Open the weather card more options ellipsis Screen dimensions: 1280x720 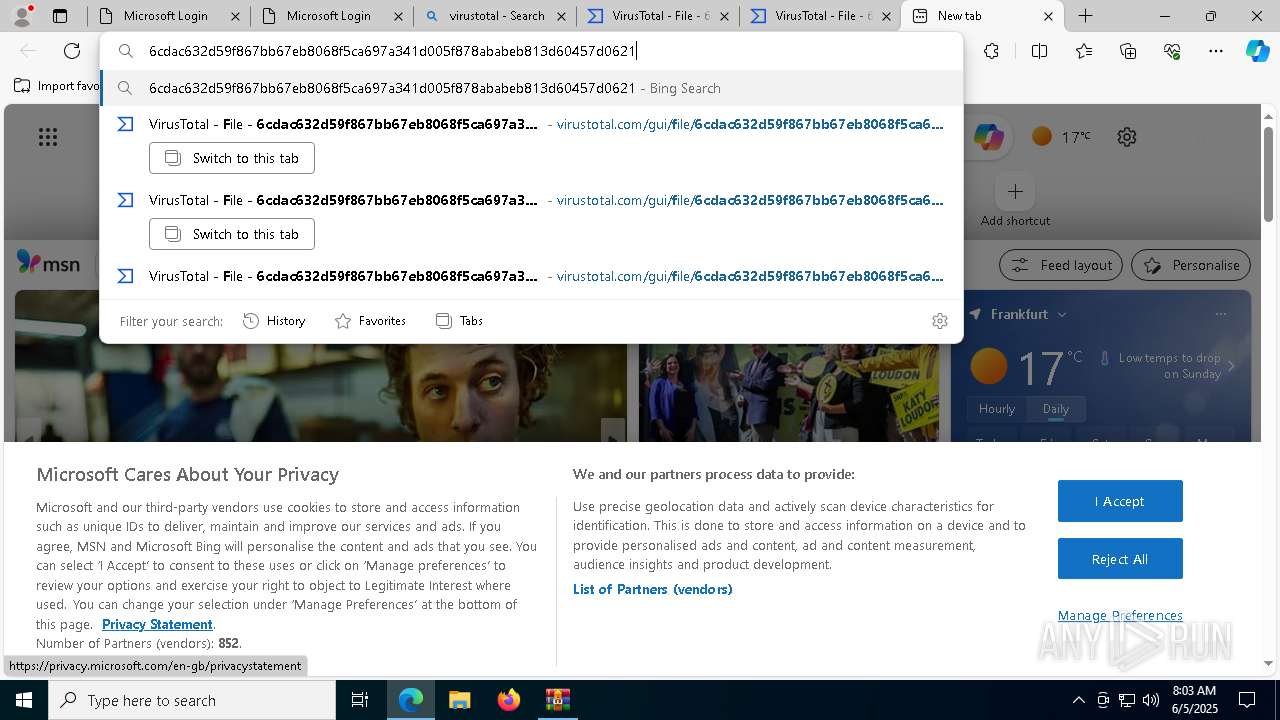tap(1221, 314)
